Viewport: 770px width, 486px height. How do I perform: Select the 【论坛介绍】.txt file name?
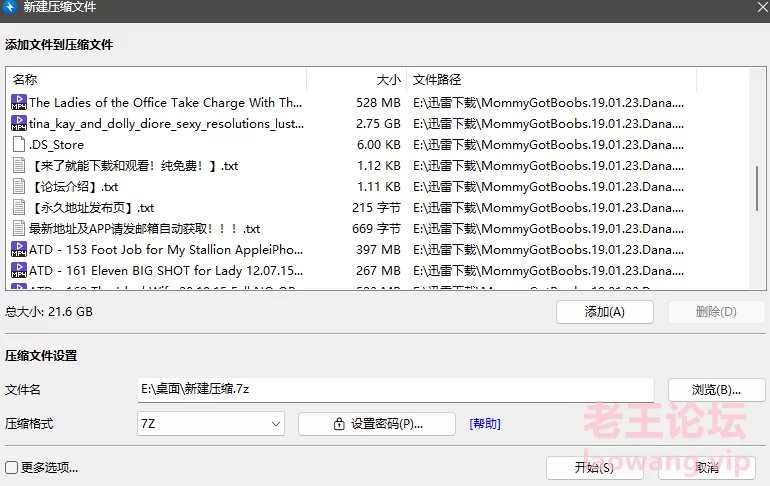pos(74,187)
